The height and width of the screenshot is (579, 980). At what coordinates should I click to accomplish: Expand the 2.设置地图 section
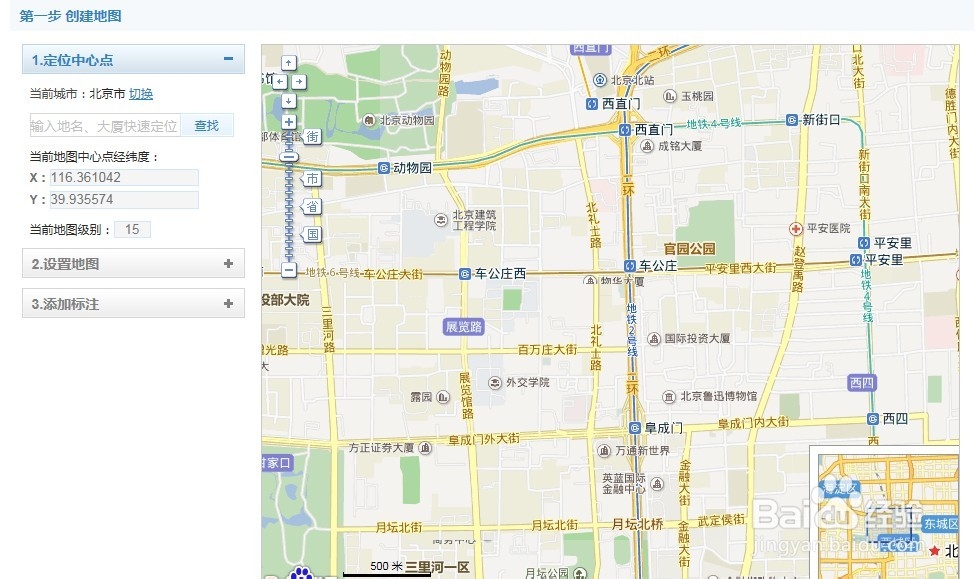click(x=133, y=263)
